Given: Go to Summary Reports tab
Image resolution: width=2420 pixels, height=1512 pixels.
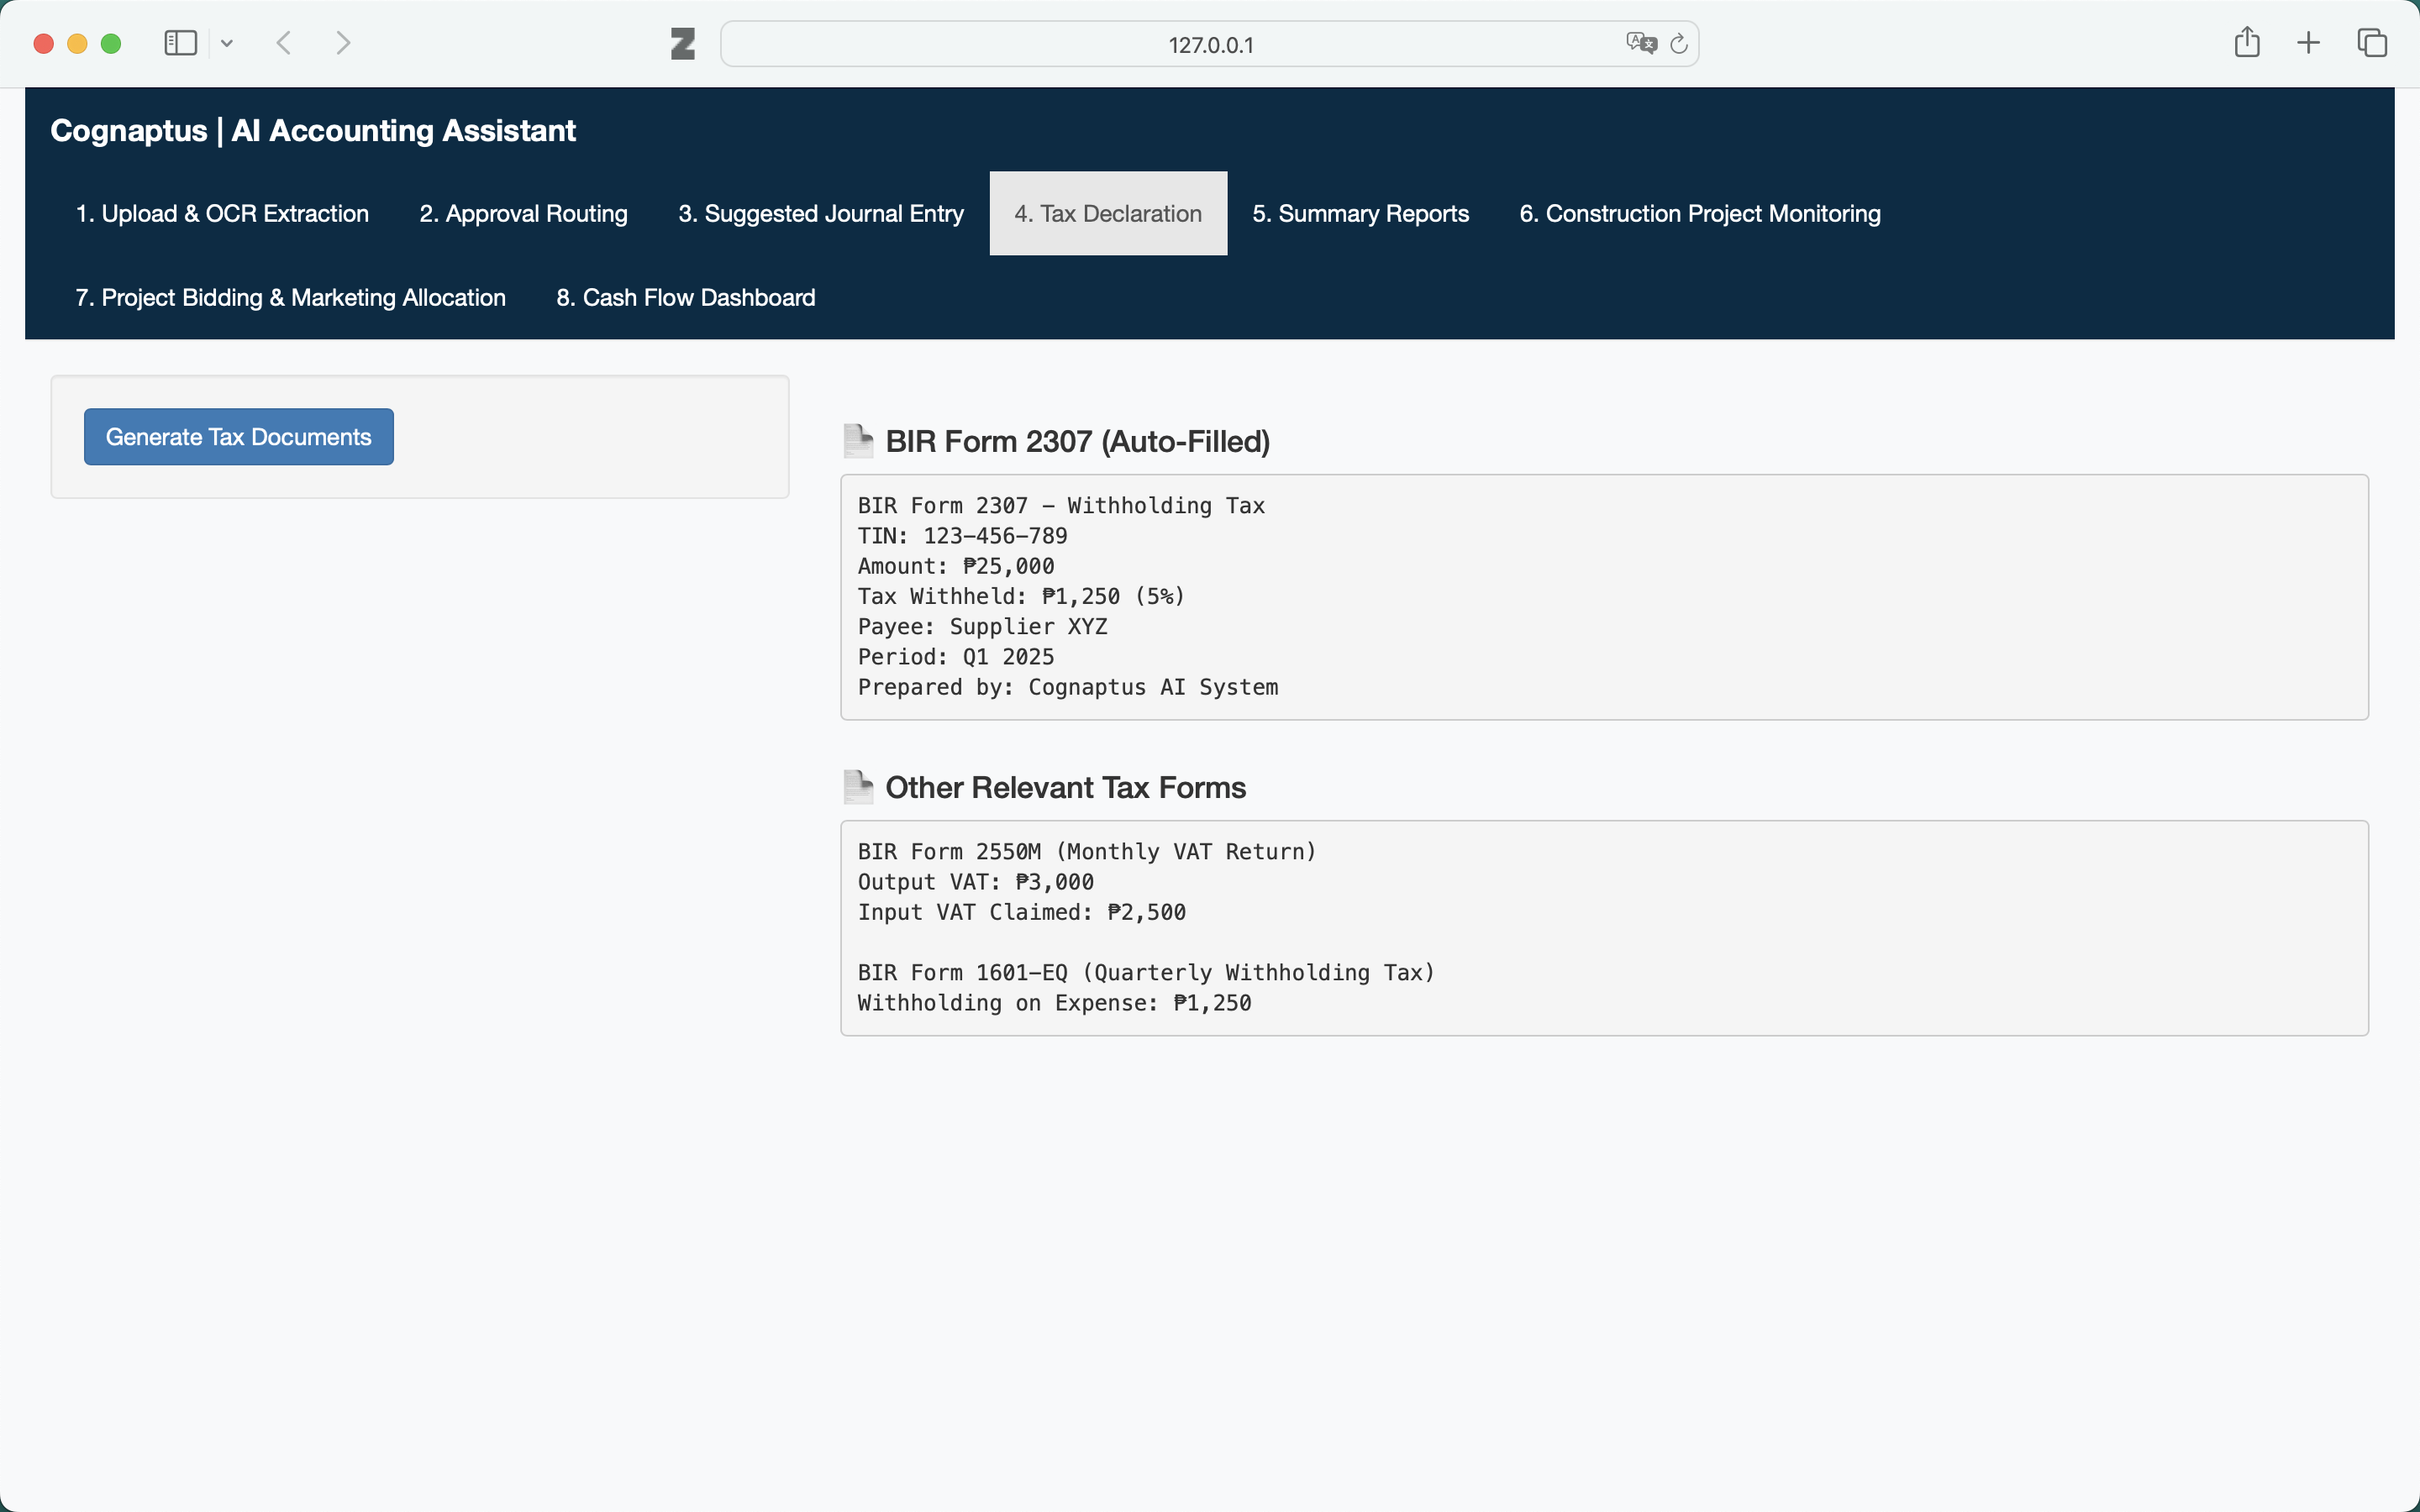Looking at the screenshot, I should click(x=1360, y=213).
